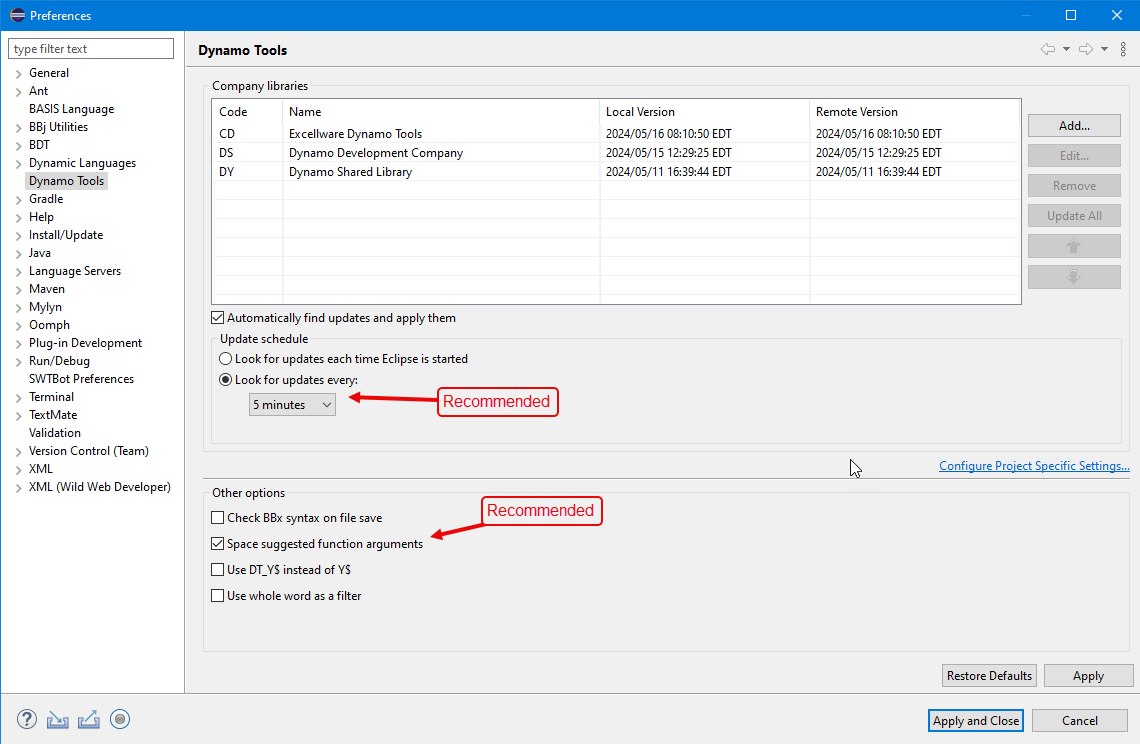This screenshot has height=744, width=1140.
Task: Click the oomph record preferences icon
Action: pyautogui.click(x=120, y=719)
